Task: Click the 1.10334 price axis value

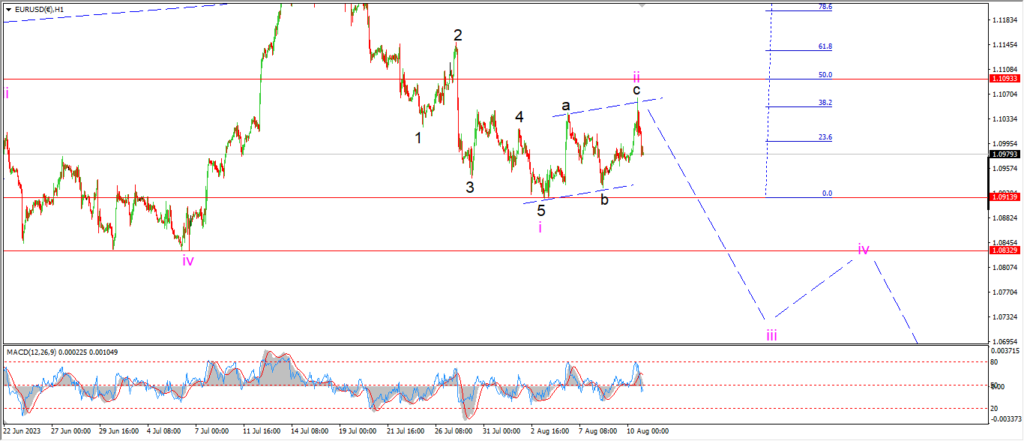Action: (1003, 119)
